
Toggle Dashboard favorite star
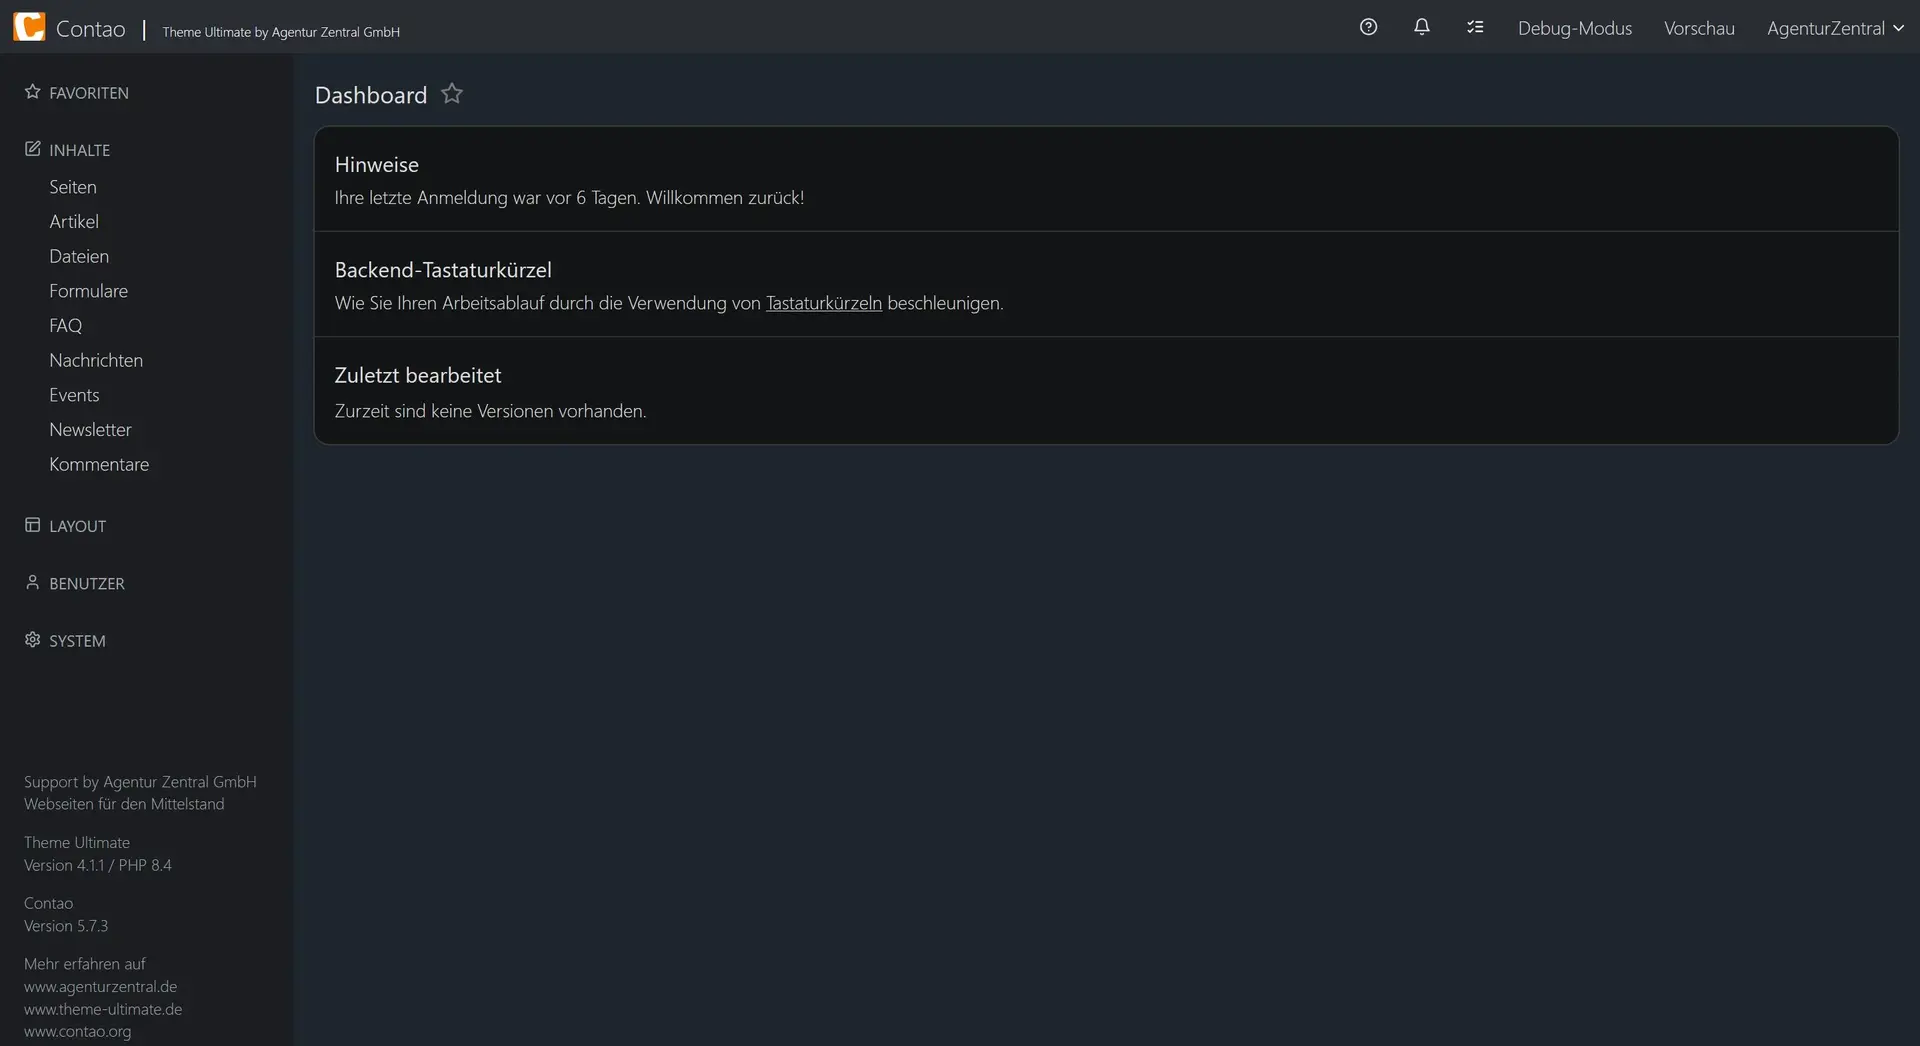click(452, 94)
